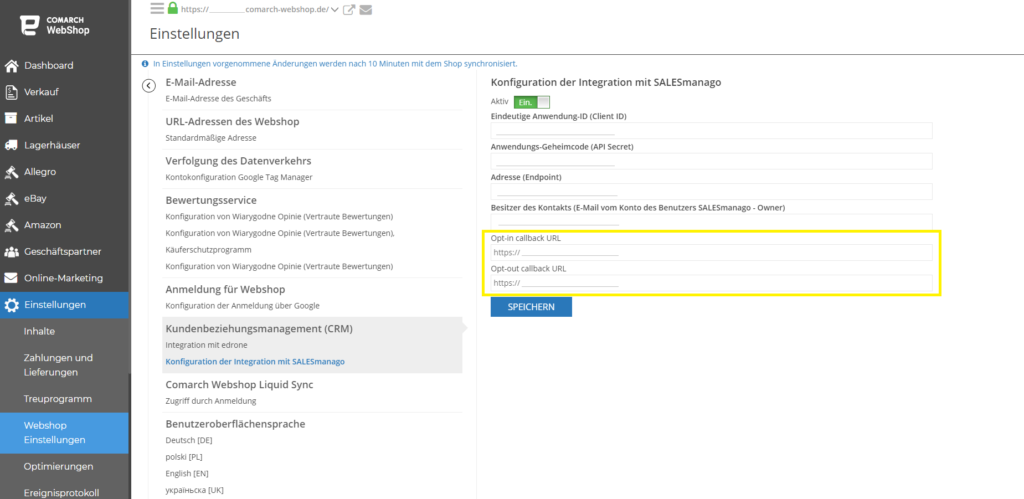1024x499 pixels.
Task: Click the envelope icon near URL
Action: tap(366, 10)
